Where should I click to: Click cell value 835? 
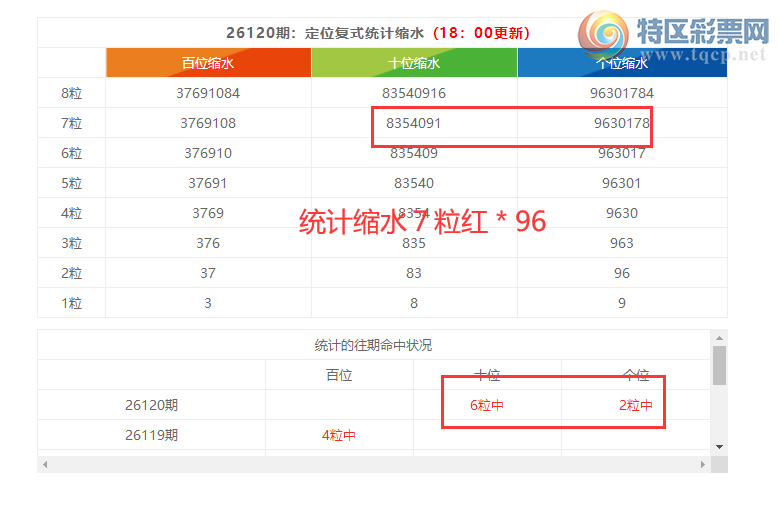(x=414, y=243)
